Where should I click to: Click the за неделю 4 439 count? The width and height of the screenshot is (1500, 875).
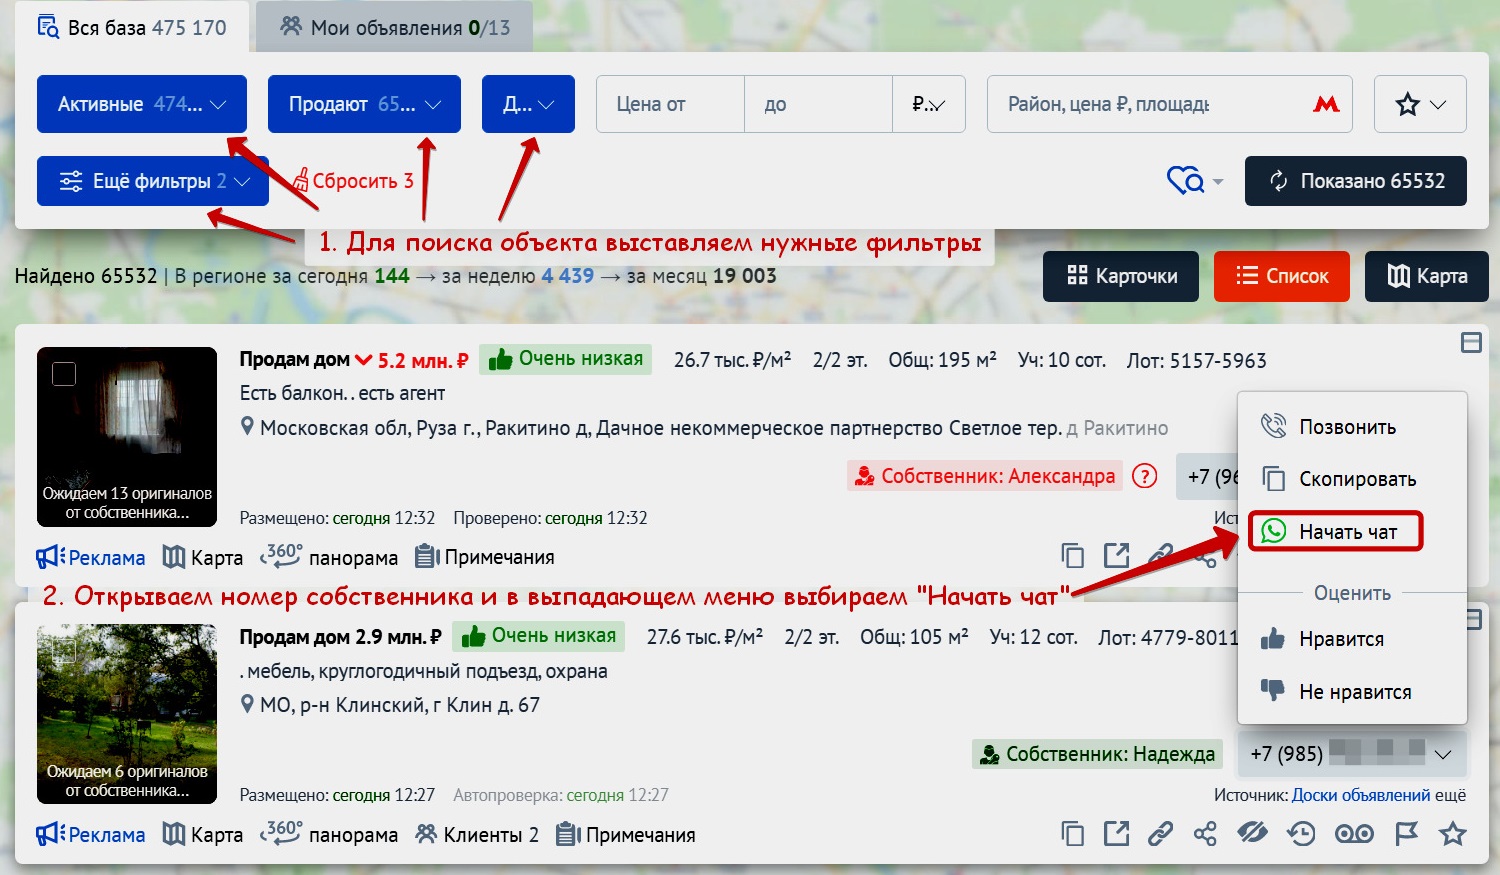(x=568, y=276)
